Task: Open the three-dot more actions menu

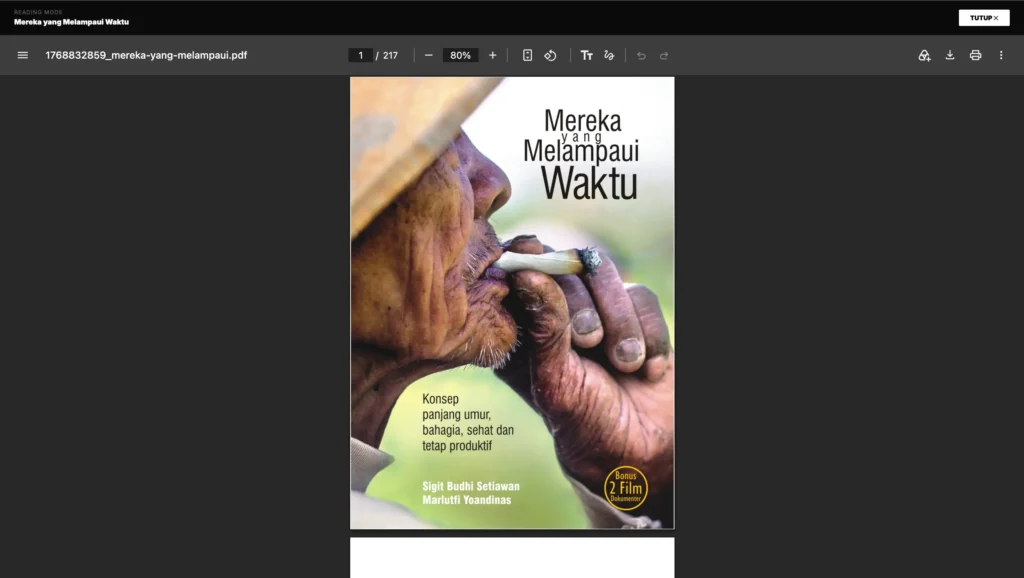Action: click(1001, 56)
